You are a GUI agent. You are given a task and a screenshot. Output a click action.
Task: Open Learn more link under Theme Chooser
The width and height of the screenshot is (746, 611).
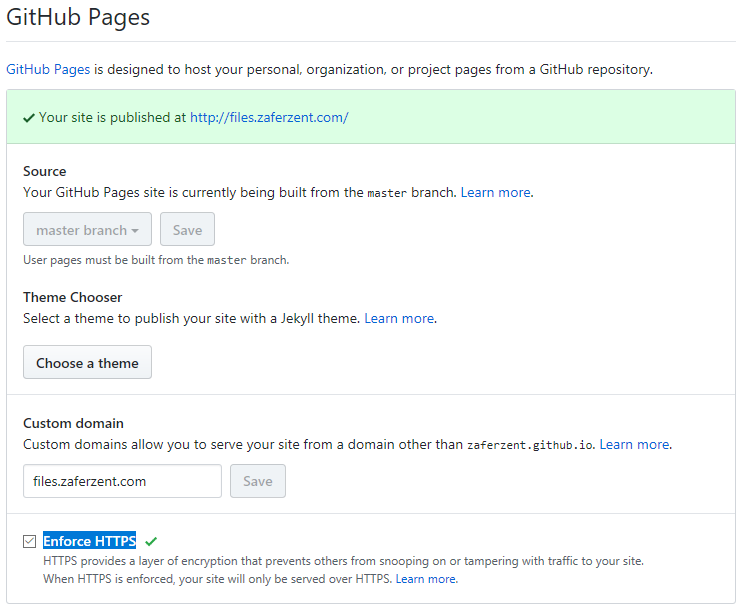[399, 318]
